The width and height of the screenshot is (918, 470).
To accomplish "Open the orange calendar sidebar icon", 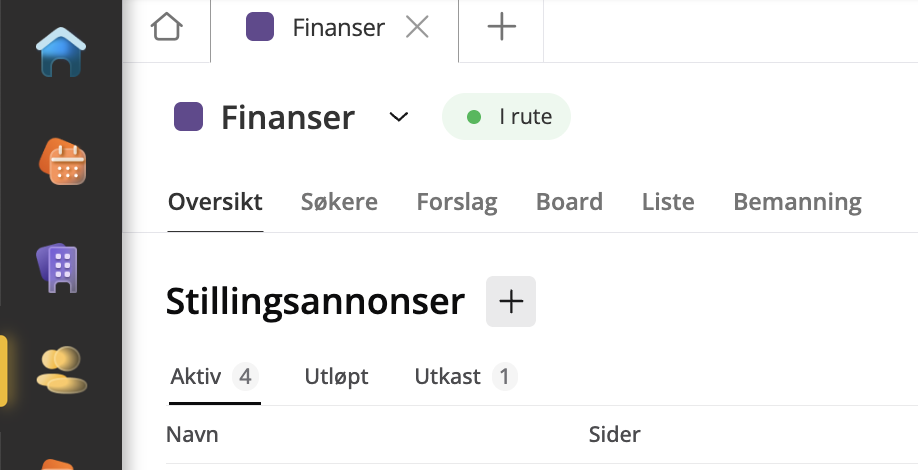I will click(x=61, y=162).
